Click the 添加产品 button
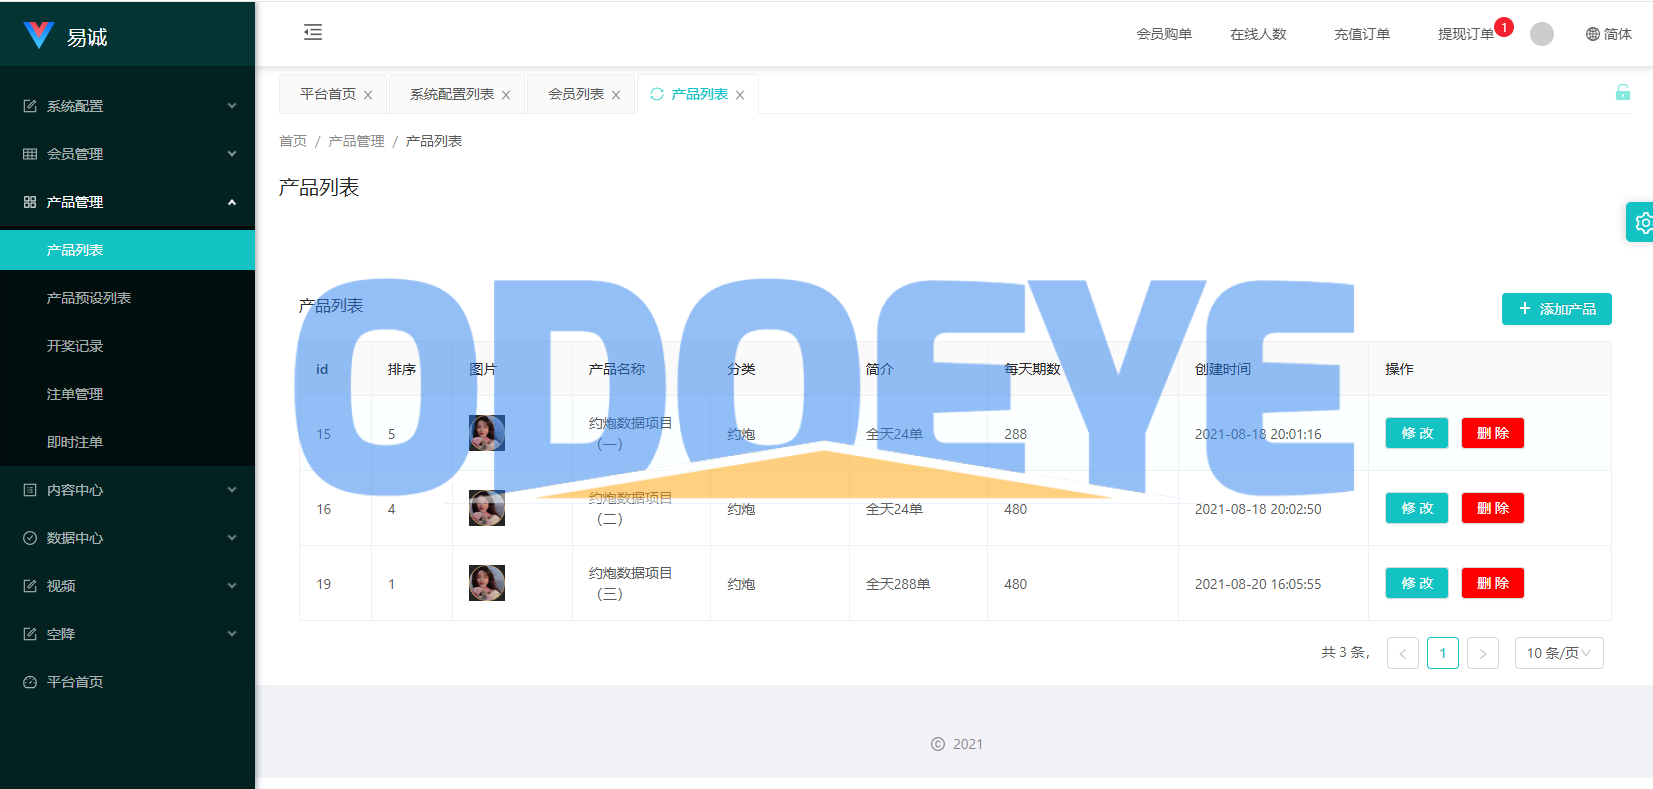 (x=1557, y=309)
